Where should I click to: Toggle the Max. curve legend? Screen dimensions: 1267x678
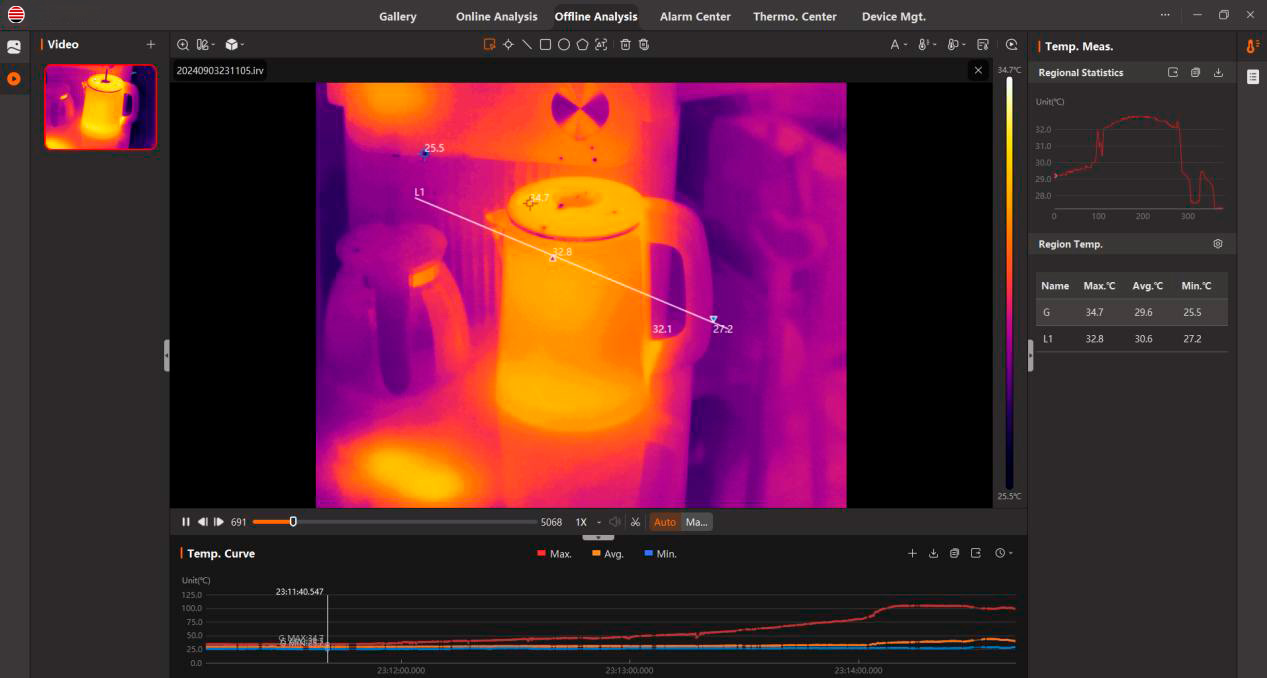(x=554, y=553)
